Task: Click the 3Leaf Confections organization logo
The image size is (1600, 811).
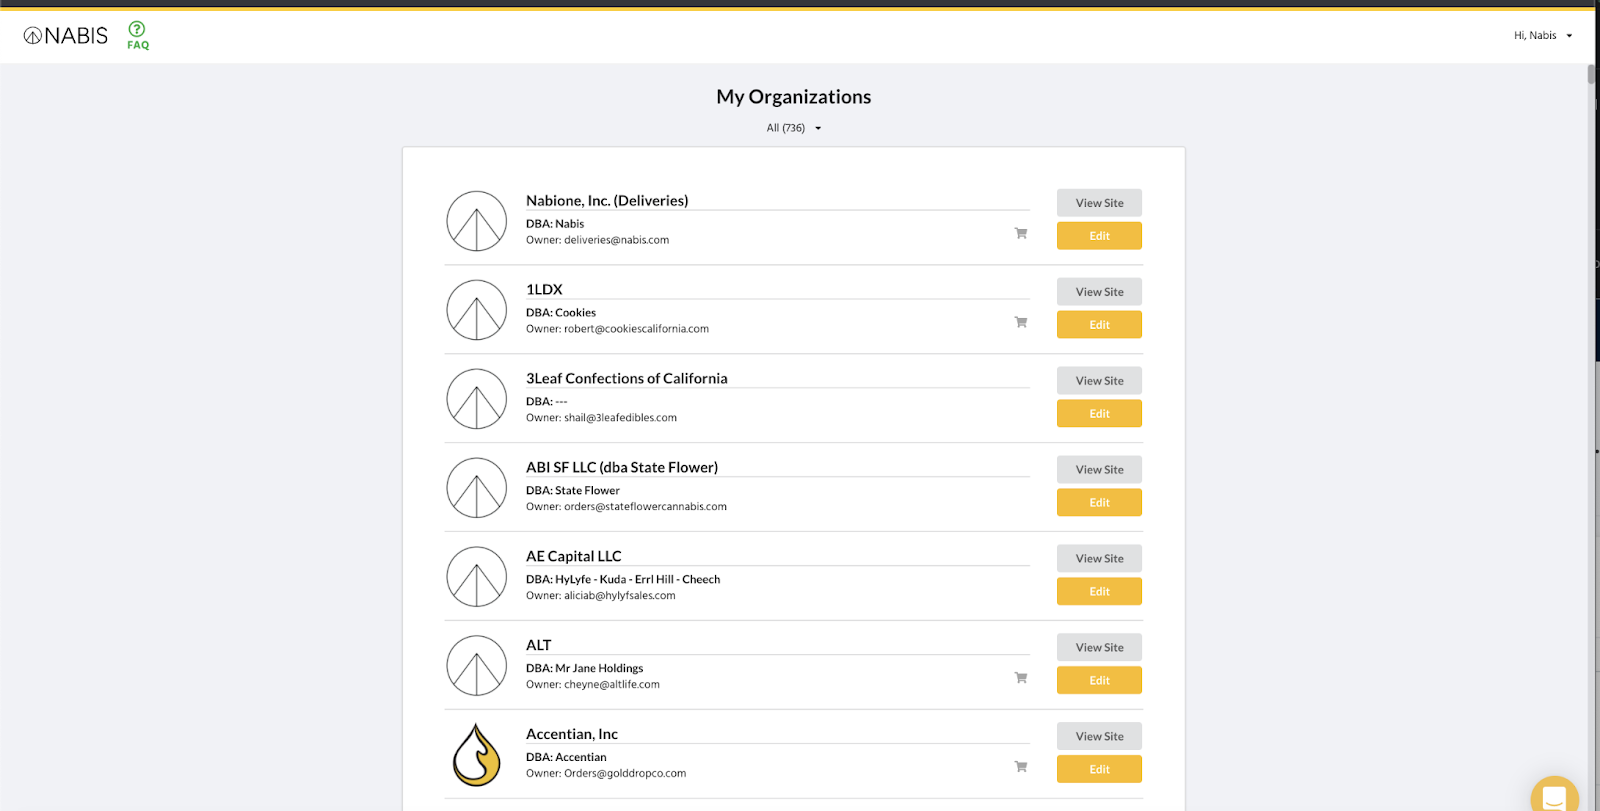Action: [476, 399]
